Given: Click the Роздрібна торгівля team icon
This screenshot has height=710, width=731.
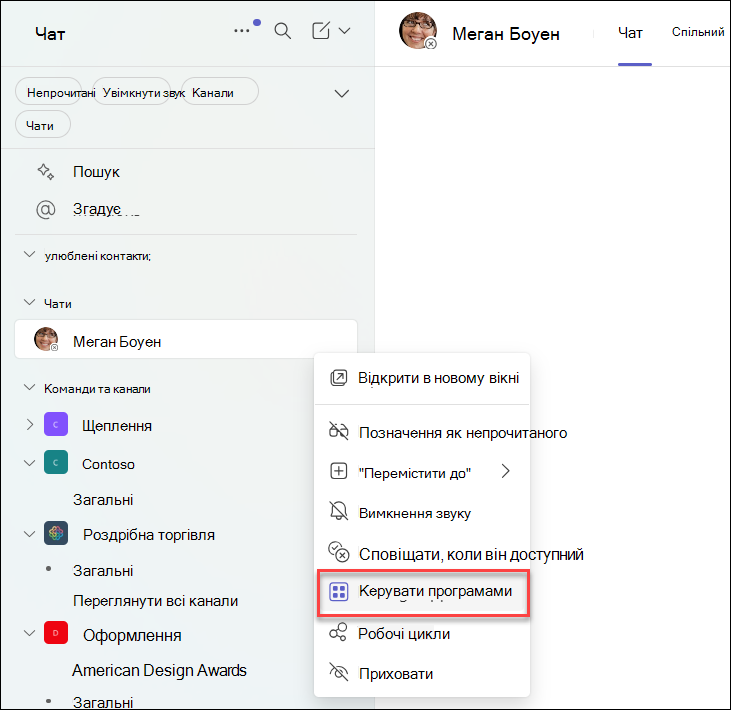Looking at the screenshot, I should [56, 533].
